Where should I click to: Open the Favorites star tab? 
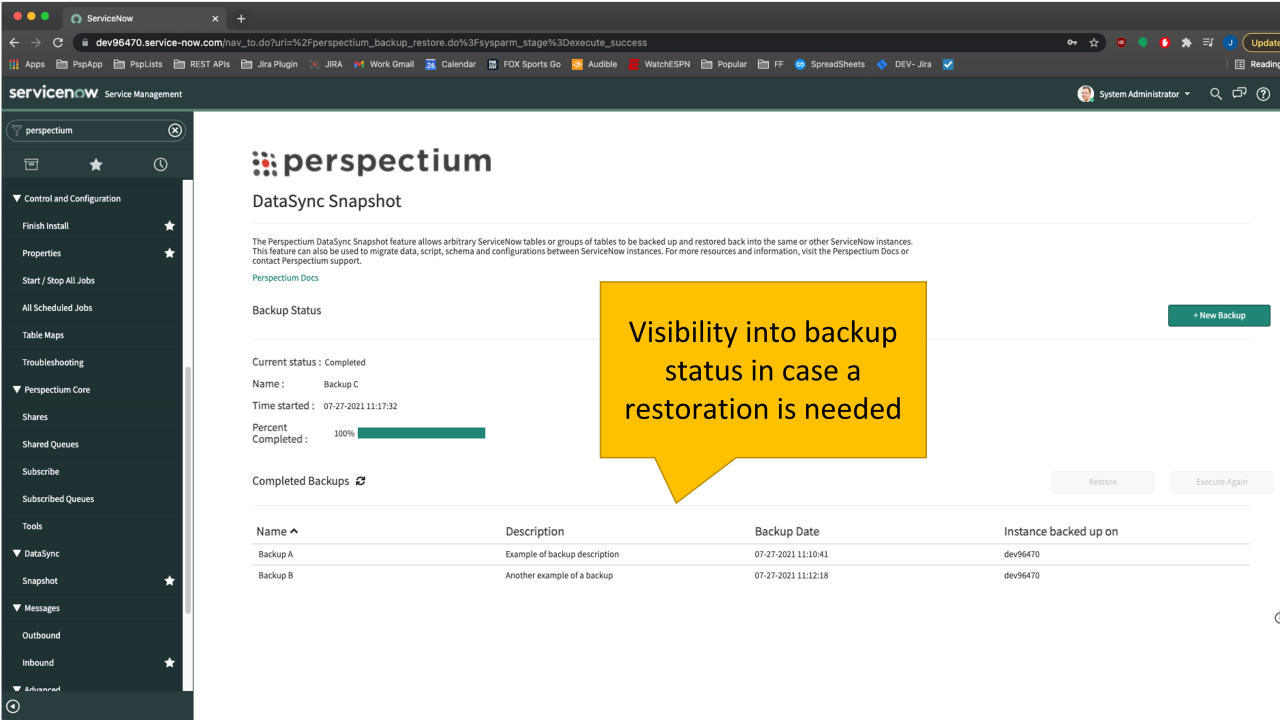(96, 164)
